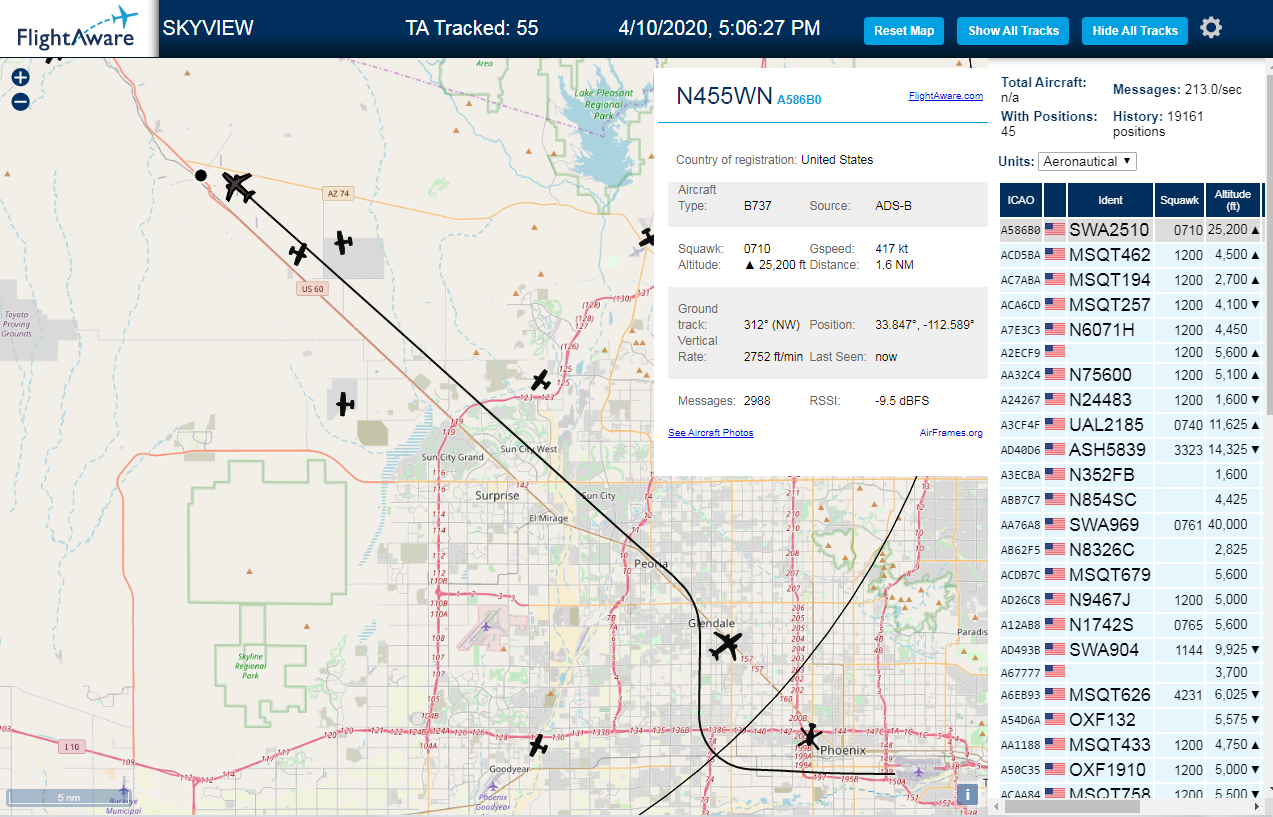Select the large aircraft icon over Glendale
Viewport: 1273px width, 817px height.
pyautogui.click(x=726, y=646)
